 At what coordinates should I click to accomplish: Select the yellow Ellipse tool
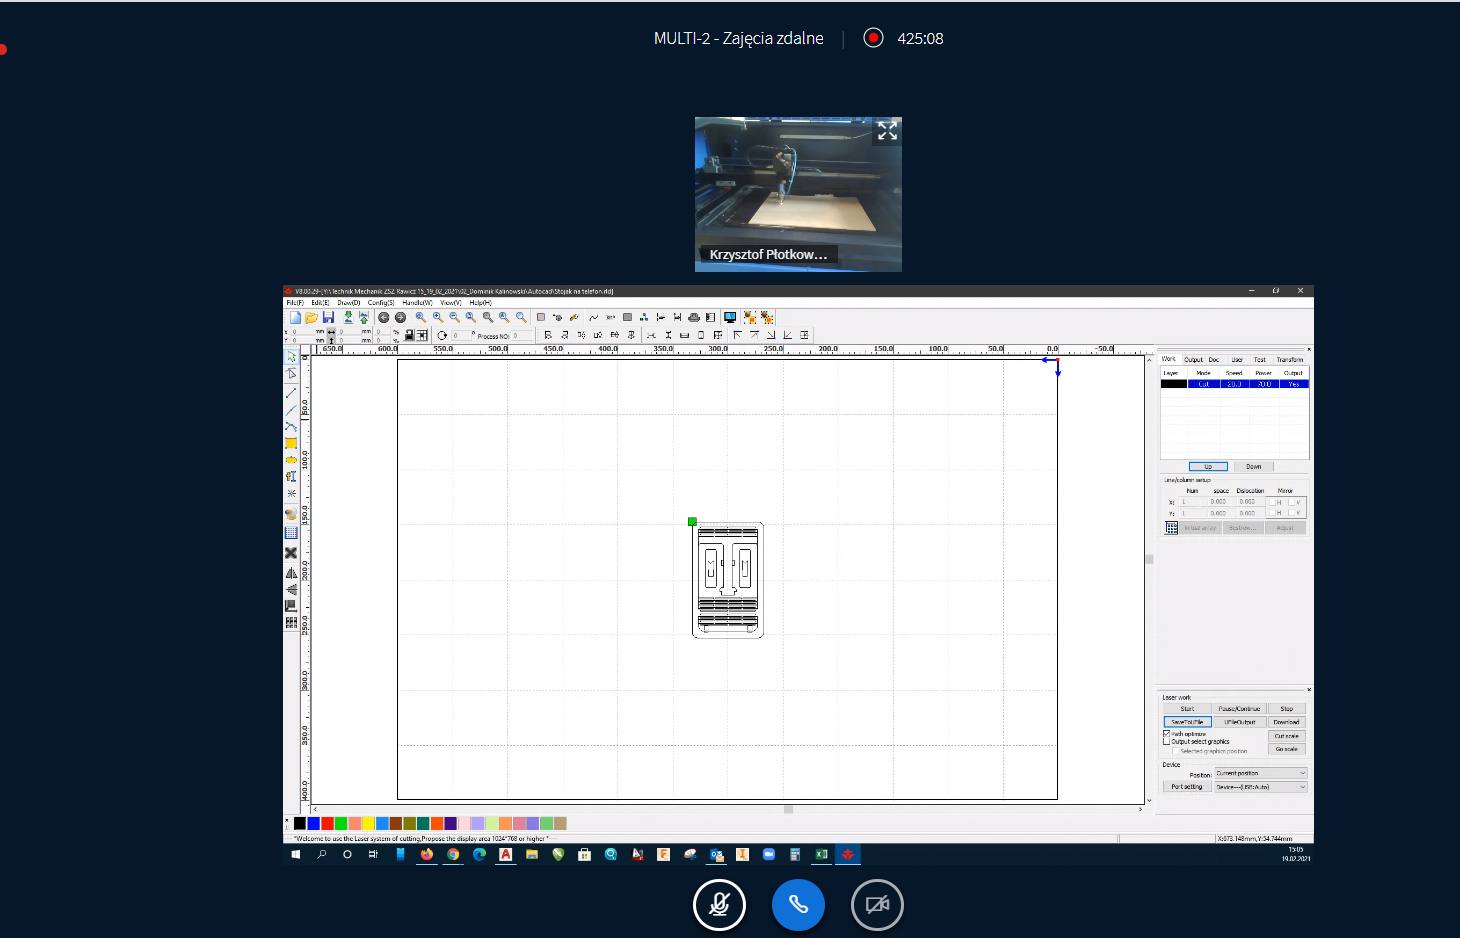pyautogui.click(x=291, y=460)
